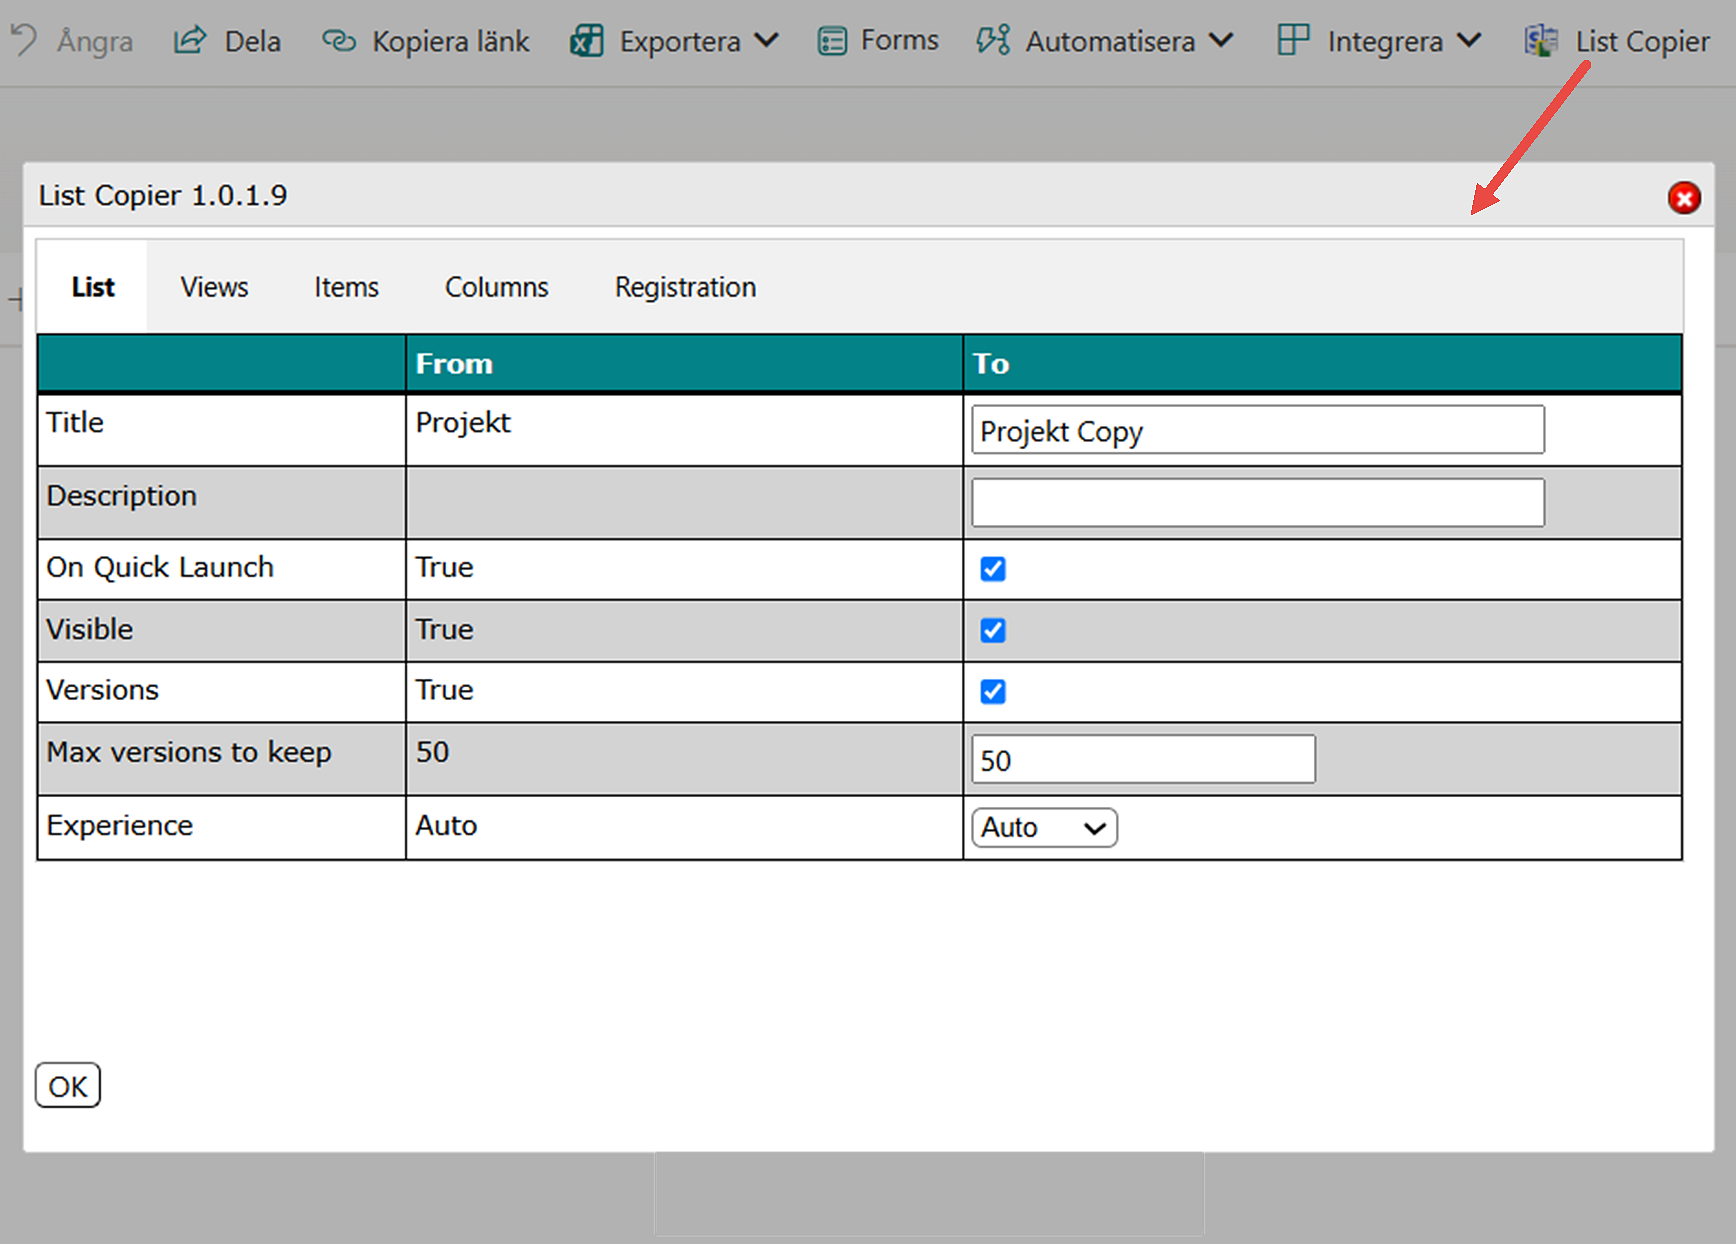The width and height of the screenshot is (1736, 1244).
Task: Select the Dela share icon
Action: pos(188,40)
